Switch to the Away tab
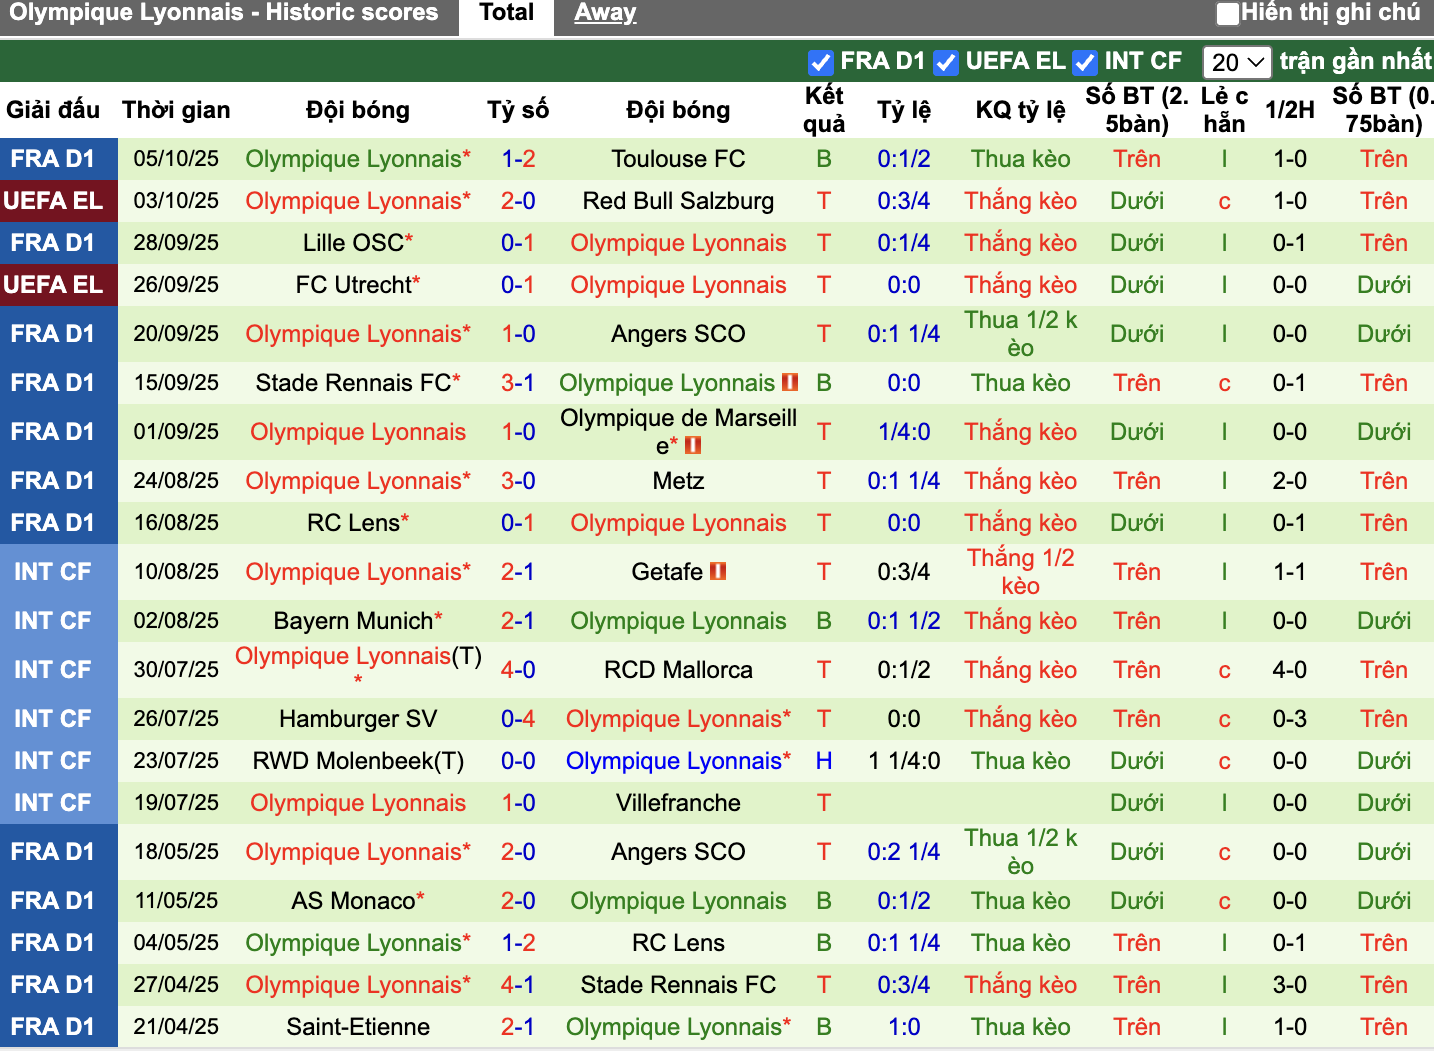 605,14
